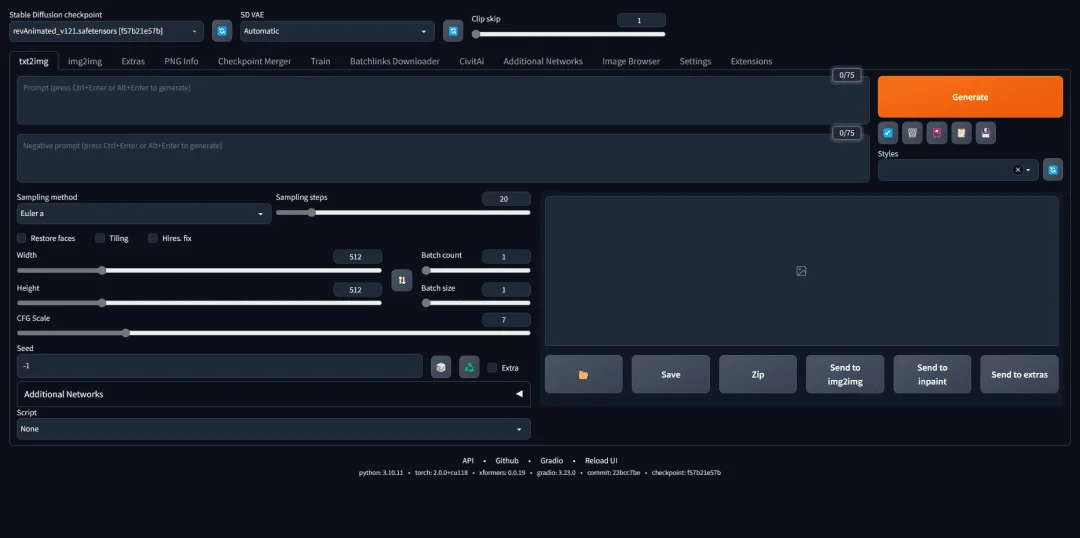This screenshot has height=538, width=1080.
Task: Open the Styles dropdown
Action: pyautogui.click(x=958, y=170)
